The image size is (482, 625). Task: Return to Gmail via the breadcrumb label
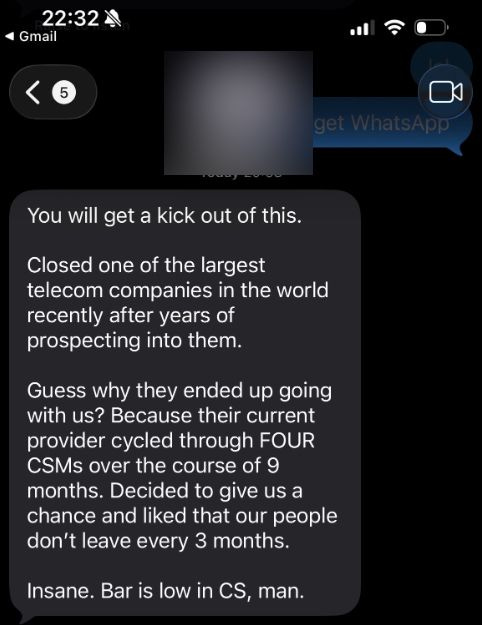[38, 36]
